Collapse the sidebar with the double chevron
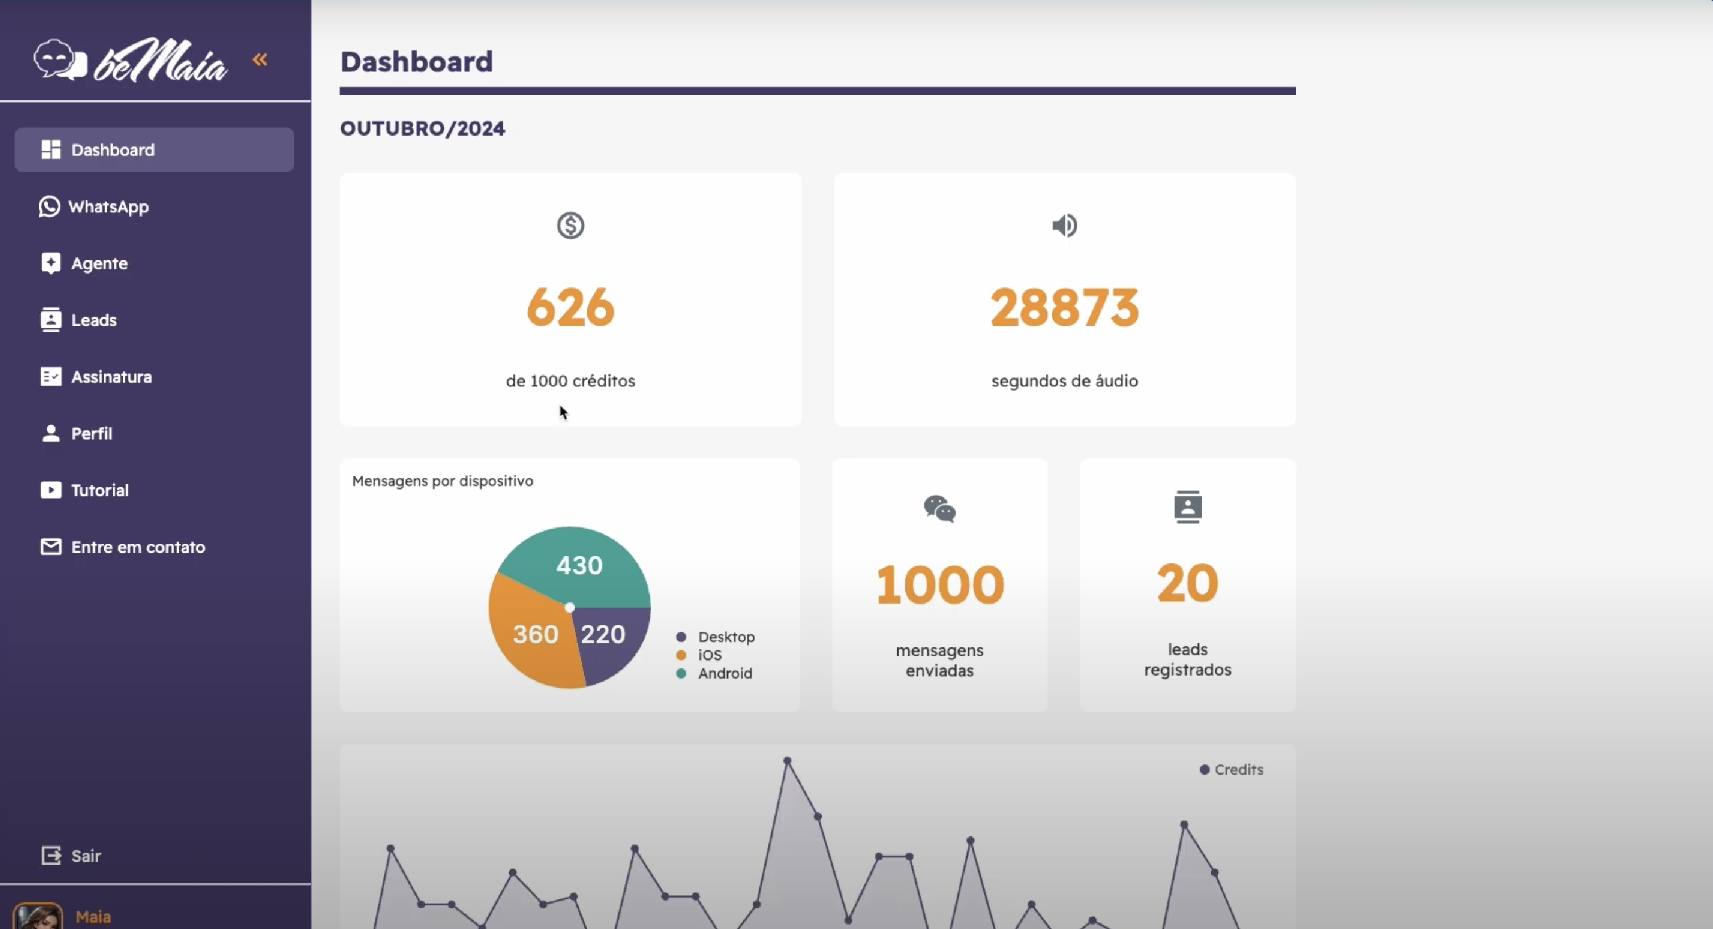The width and height of the screenshot is (1713, 929). pos(260,60)
